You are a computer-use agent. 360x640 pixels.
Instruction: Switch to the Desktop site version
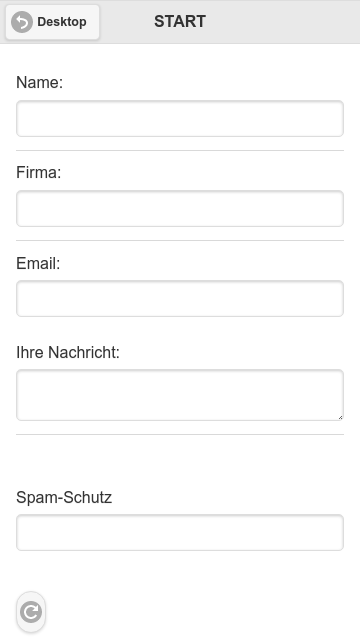click(x=52, y=22)
